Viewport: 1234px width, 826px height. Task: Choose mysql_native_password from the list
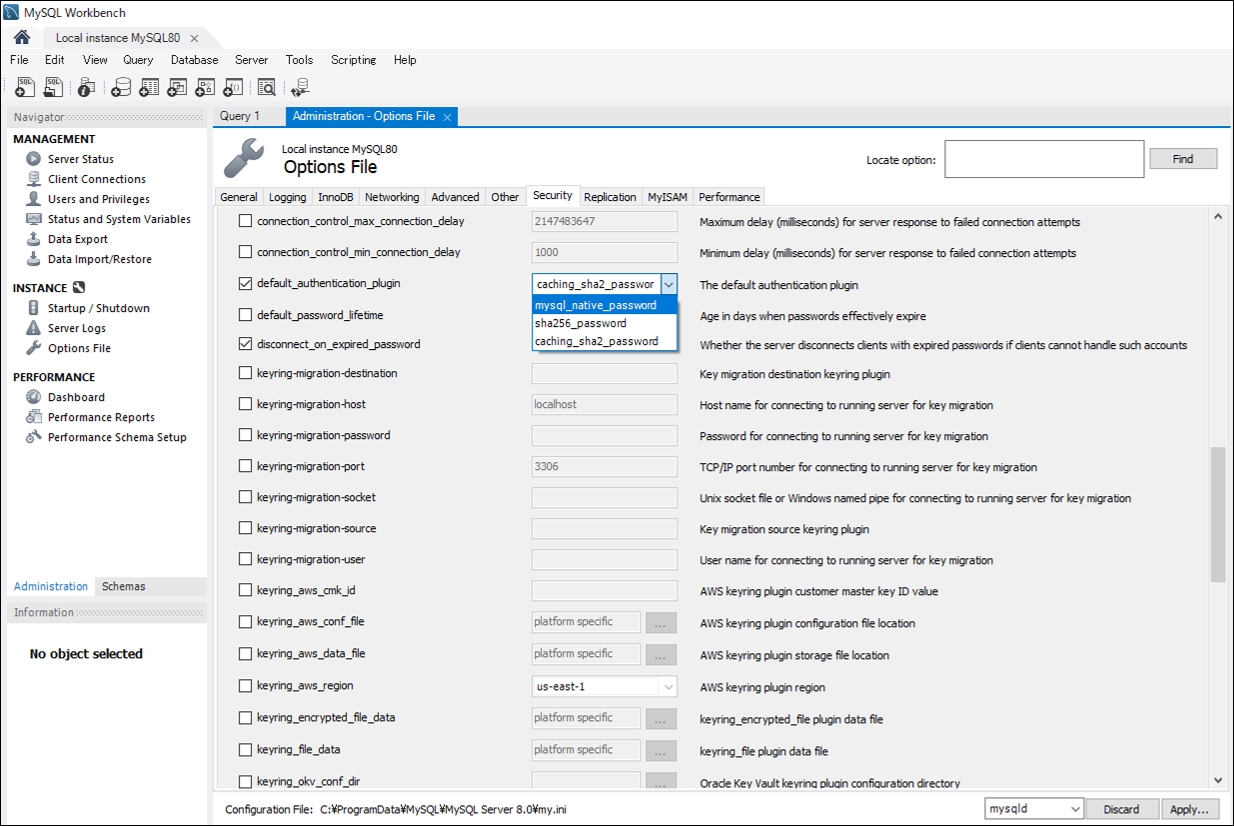[x=605, y=305]
